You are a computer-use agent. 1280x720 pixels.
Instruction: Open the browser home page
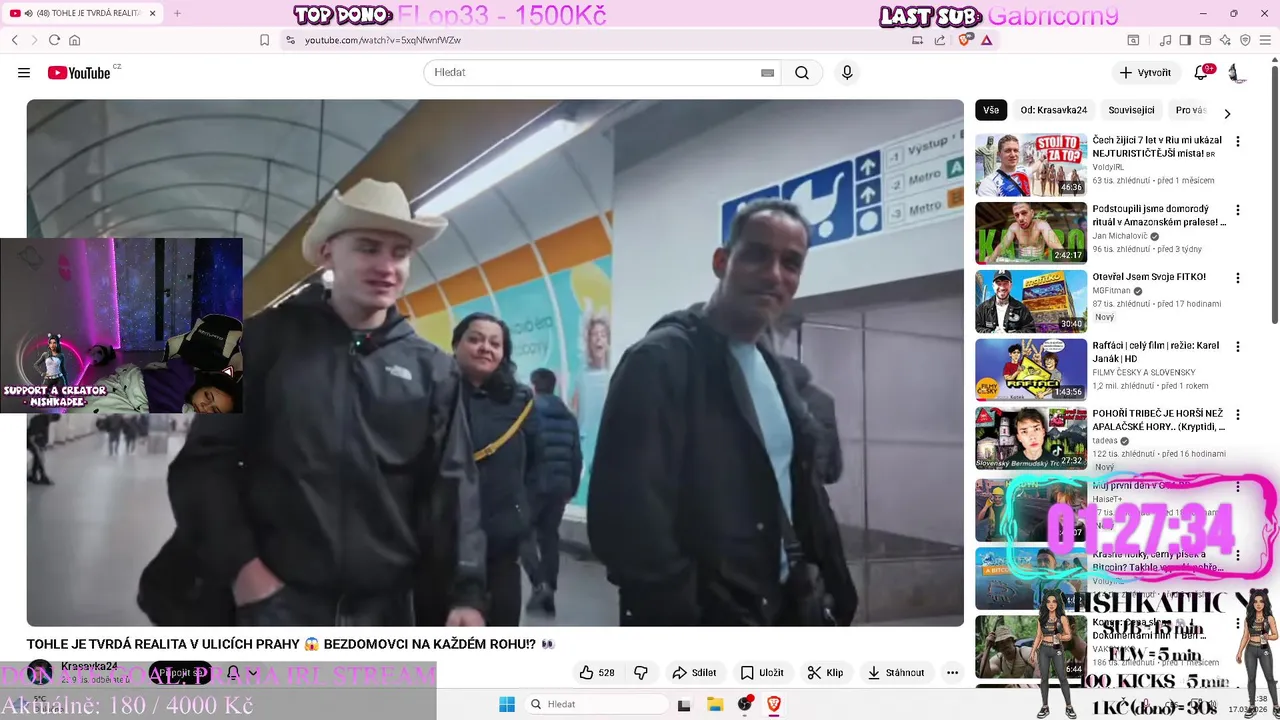(x=74, y=40)
